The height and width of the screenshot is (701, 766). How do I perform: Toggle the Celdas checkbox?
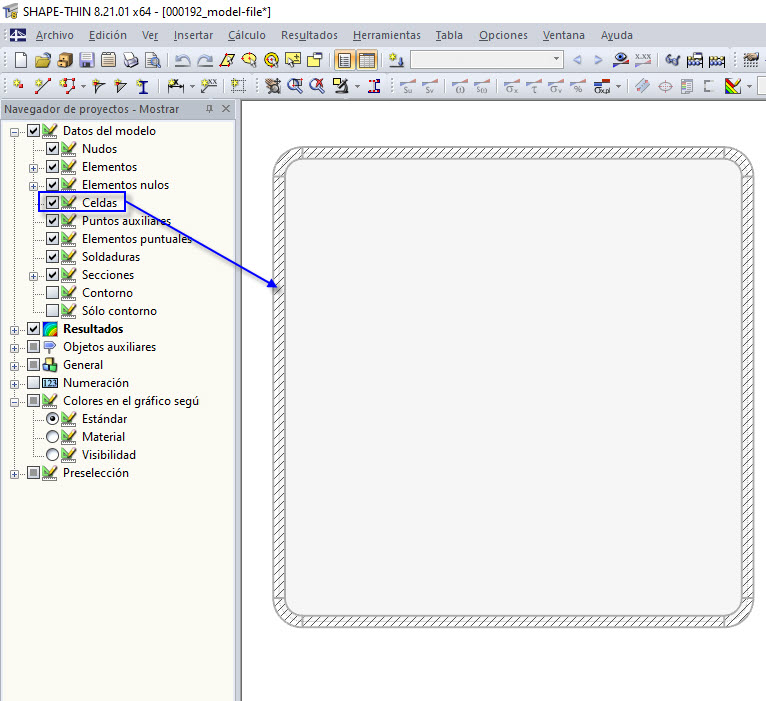pyautogui.click(x=52, y=202)
